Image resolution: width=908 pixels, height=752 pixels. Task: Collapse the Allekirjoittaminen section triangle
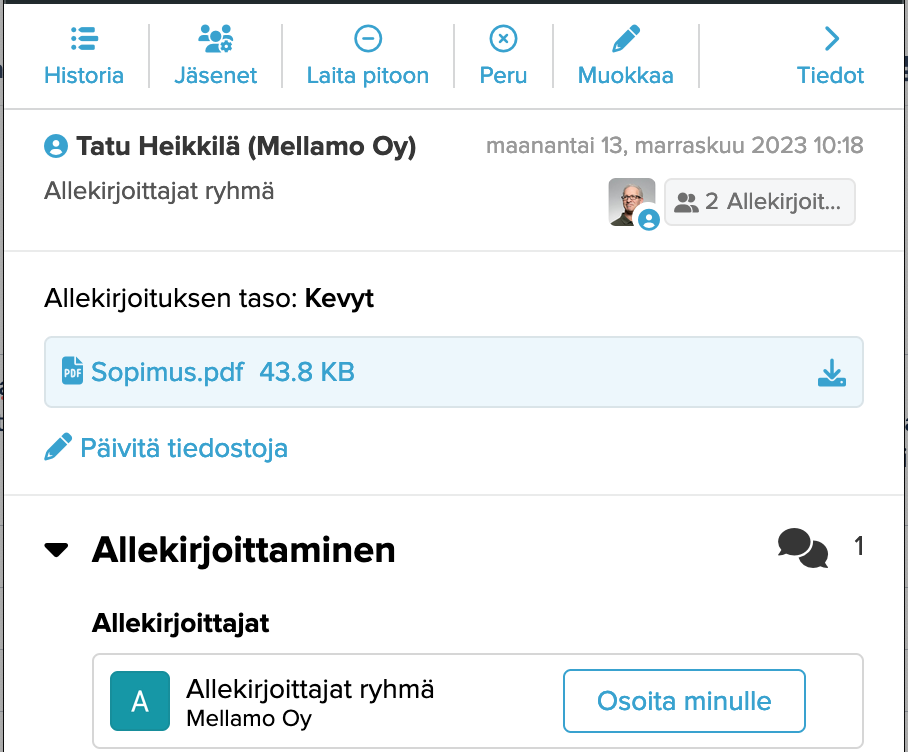coord(56,549)
